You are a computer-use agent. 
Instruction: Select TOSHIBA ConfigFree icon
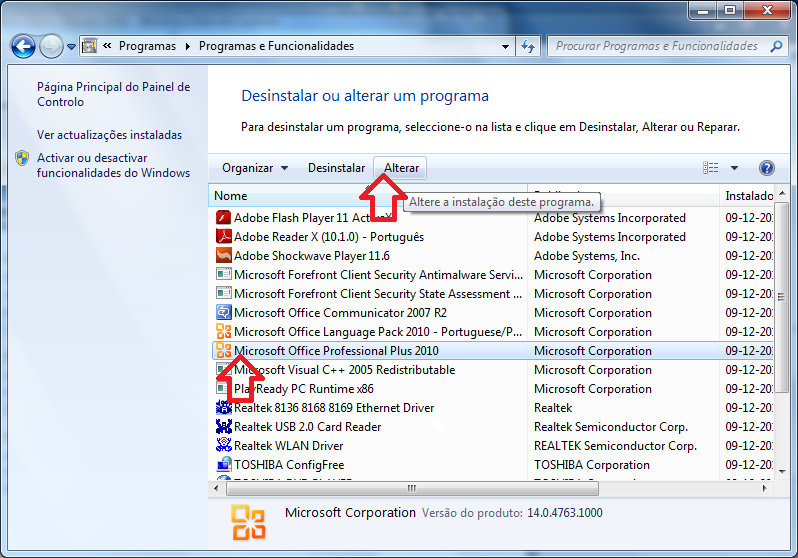coord(223,464)
